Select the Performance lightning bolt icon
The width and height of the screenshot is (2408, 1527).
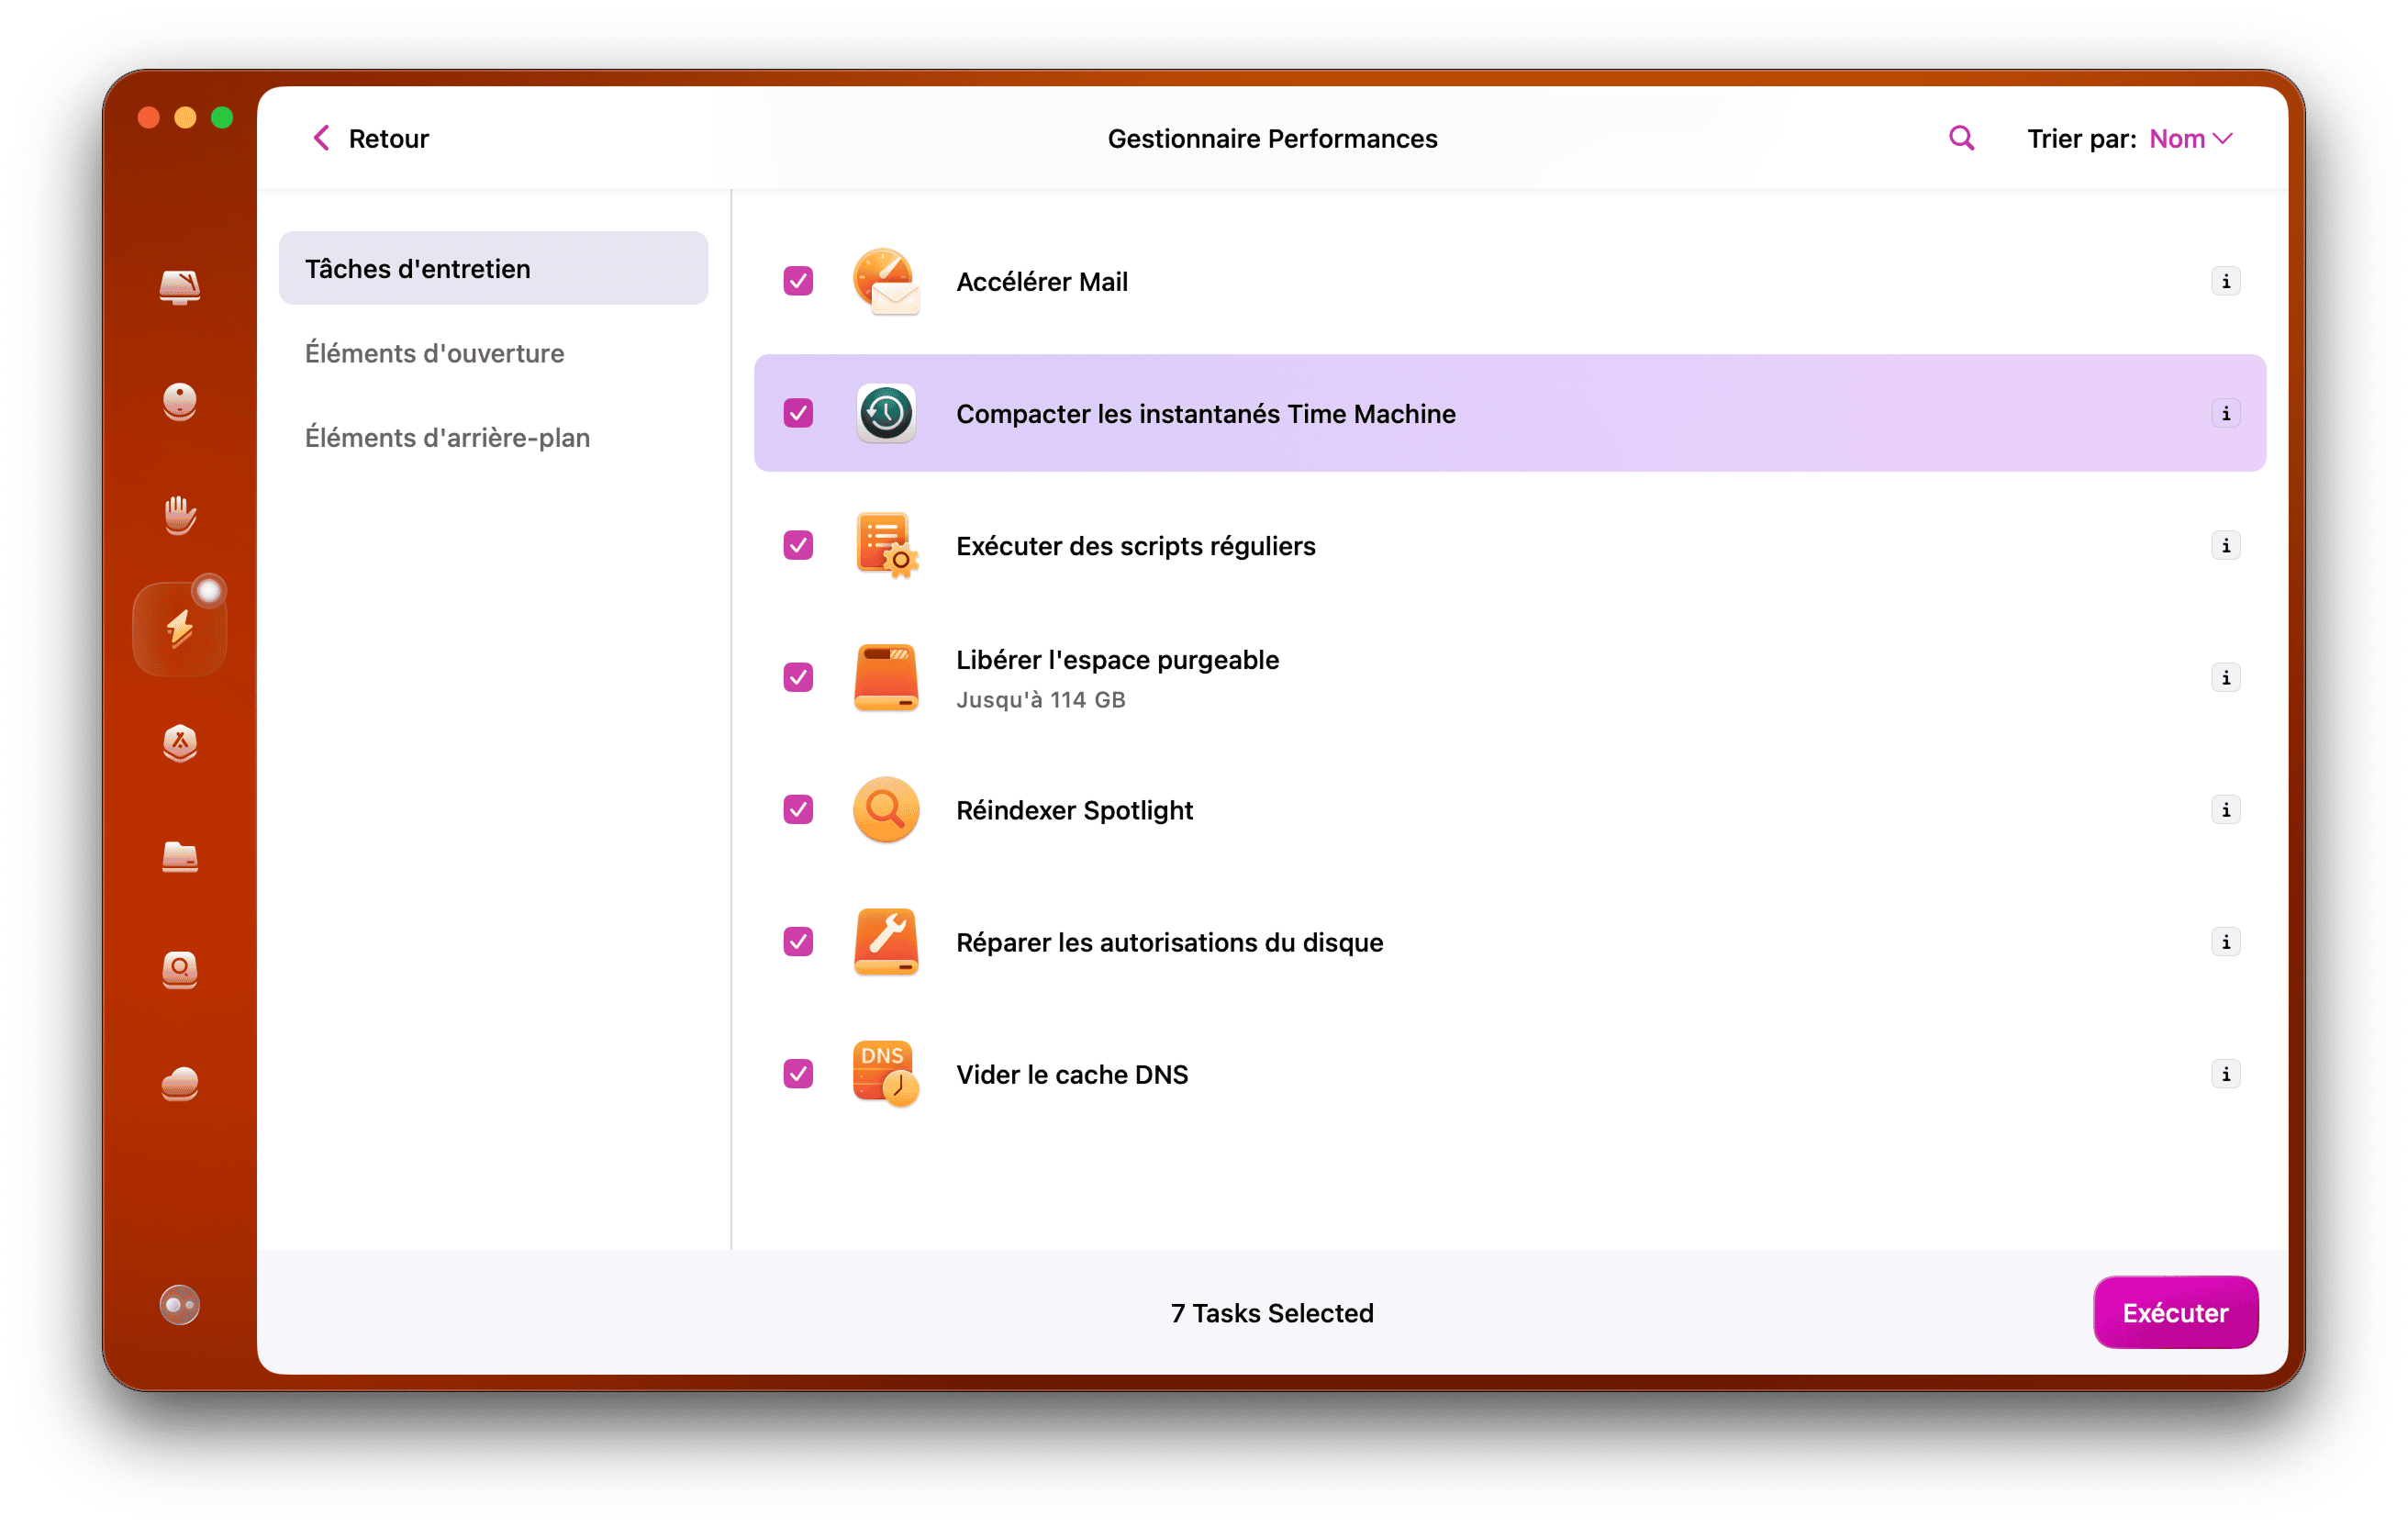click(x=180, y=627)
